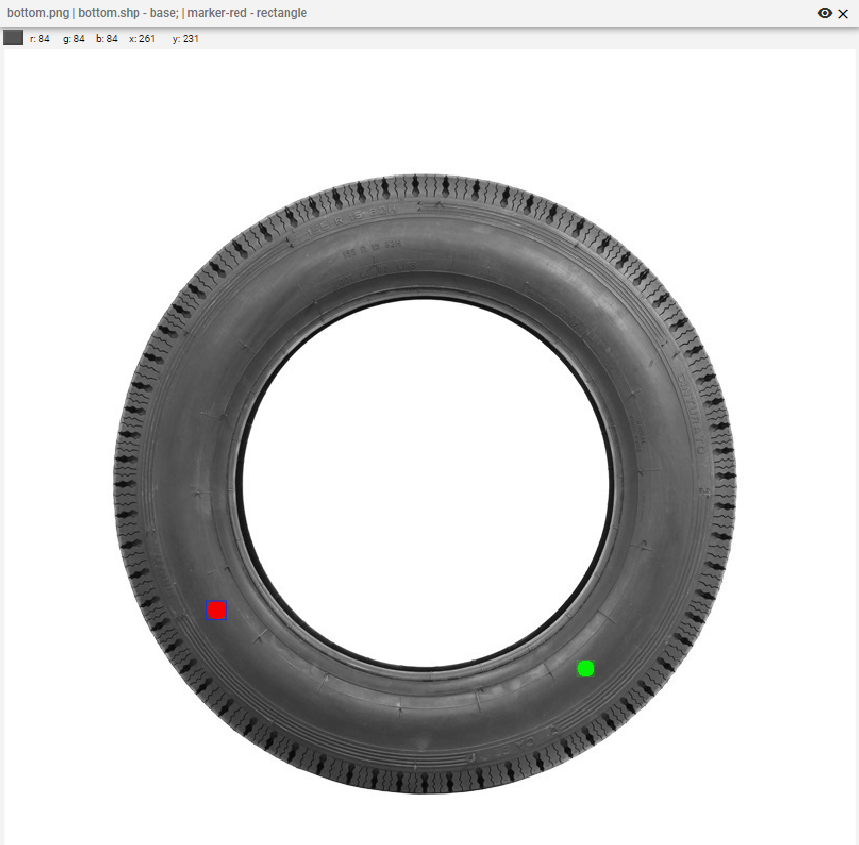Click the panel title text bottom.png
This screenshot has height=845, width=859.
(x=38, y=13)
